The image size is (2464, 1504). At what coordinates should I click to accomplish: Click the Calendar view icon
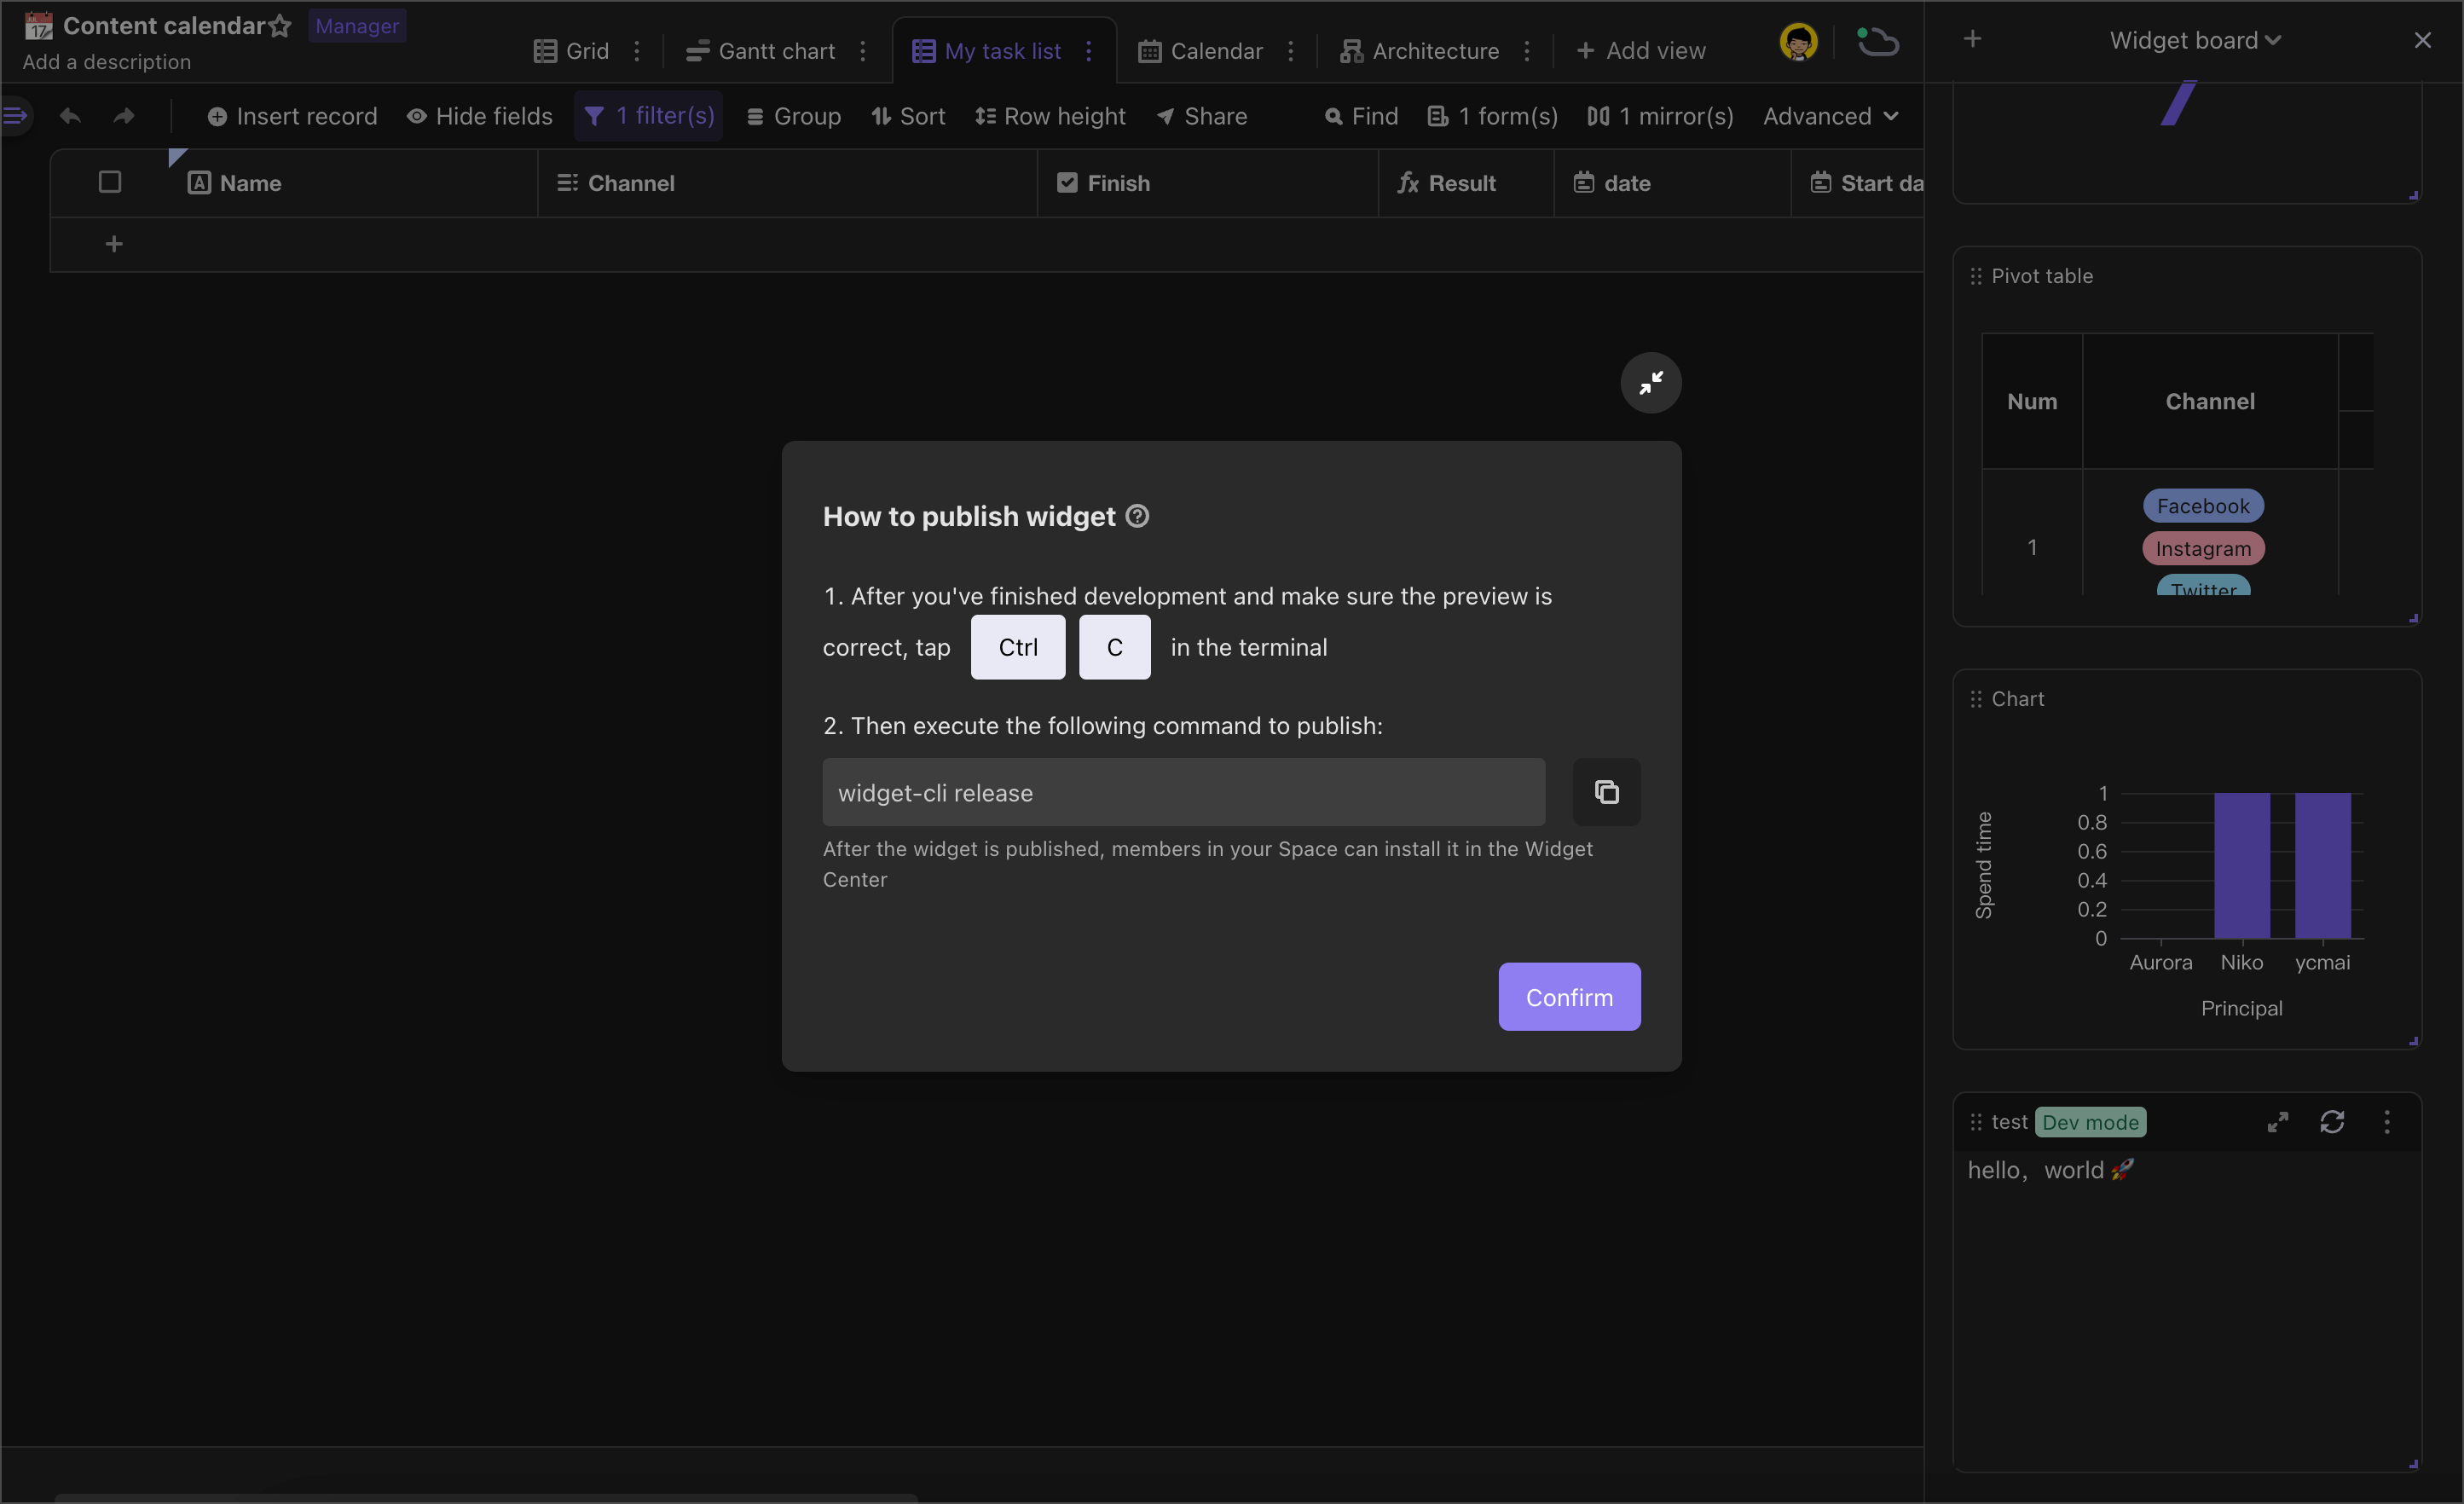pos(1146,49)
